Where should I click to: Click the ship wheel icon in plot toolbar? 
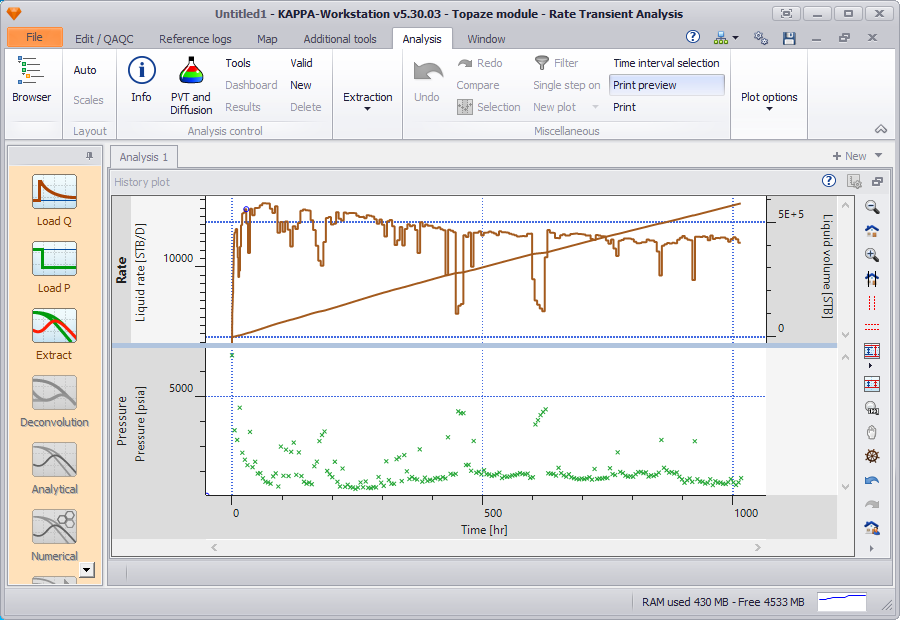872,456
